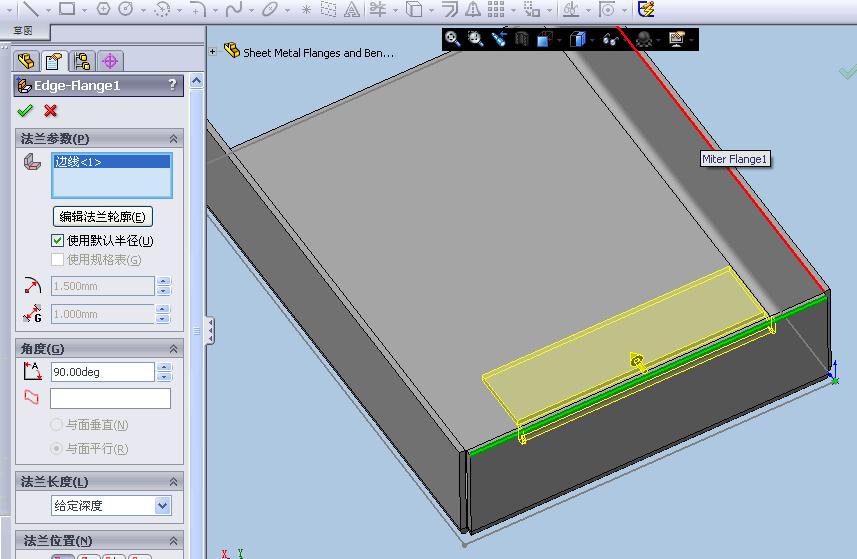Open the Rapid Sketch lightning icon
Viewport: 857px width, 559px height.
(x=646, y=9)
